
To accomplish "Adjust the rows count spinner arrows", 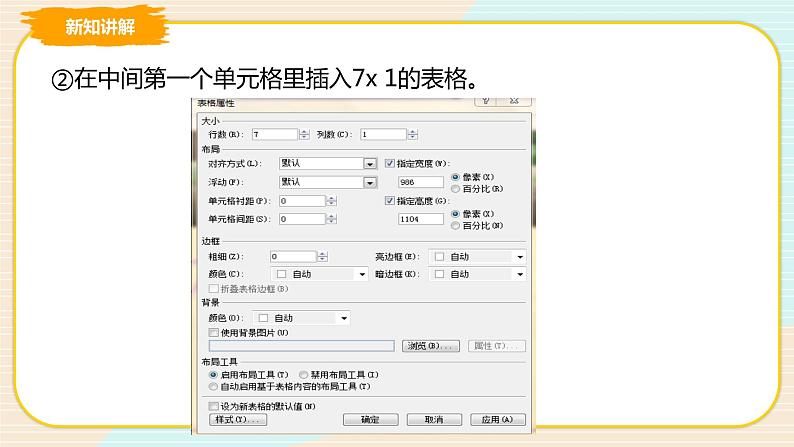I will coord(304,134).
